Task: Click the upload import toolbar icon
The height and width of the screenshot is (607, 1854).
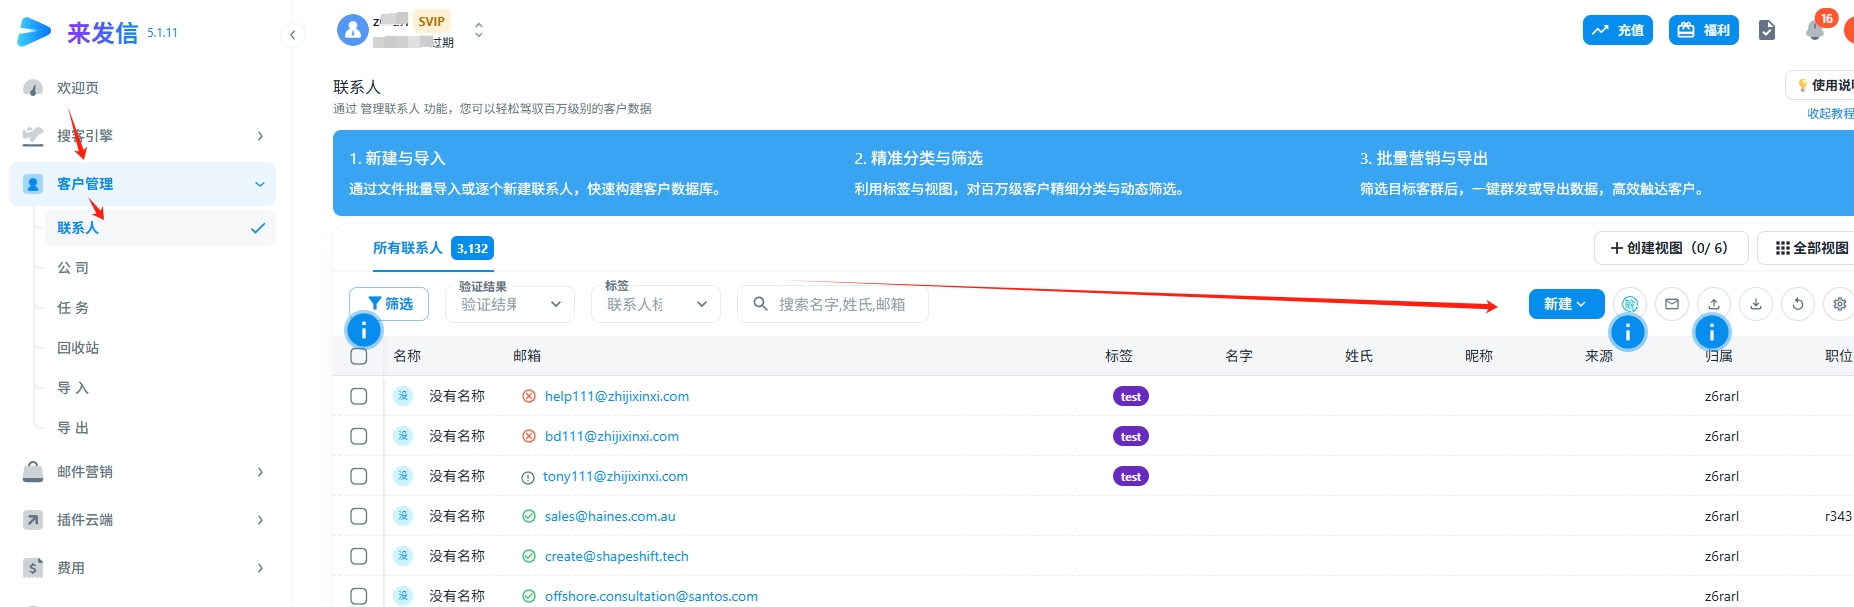Action: coord(1714,304)
